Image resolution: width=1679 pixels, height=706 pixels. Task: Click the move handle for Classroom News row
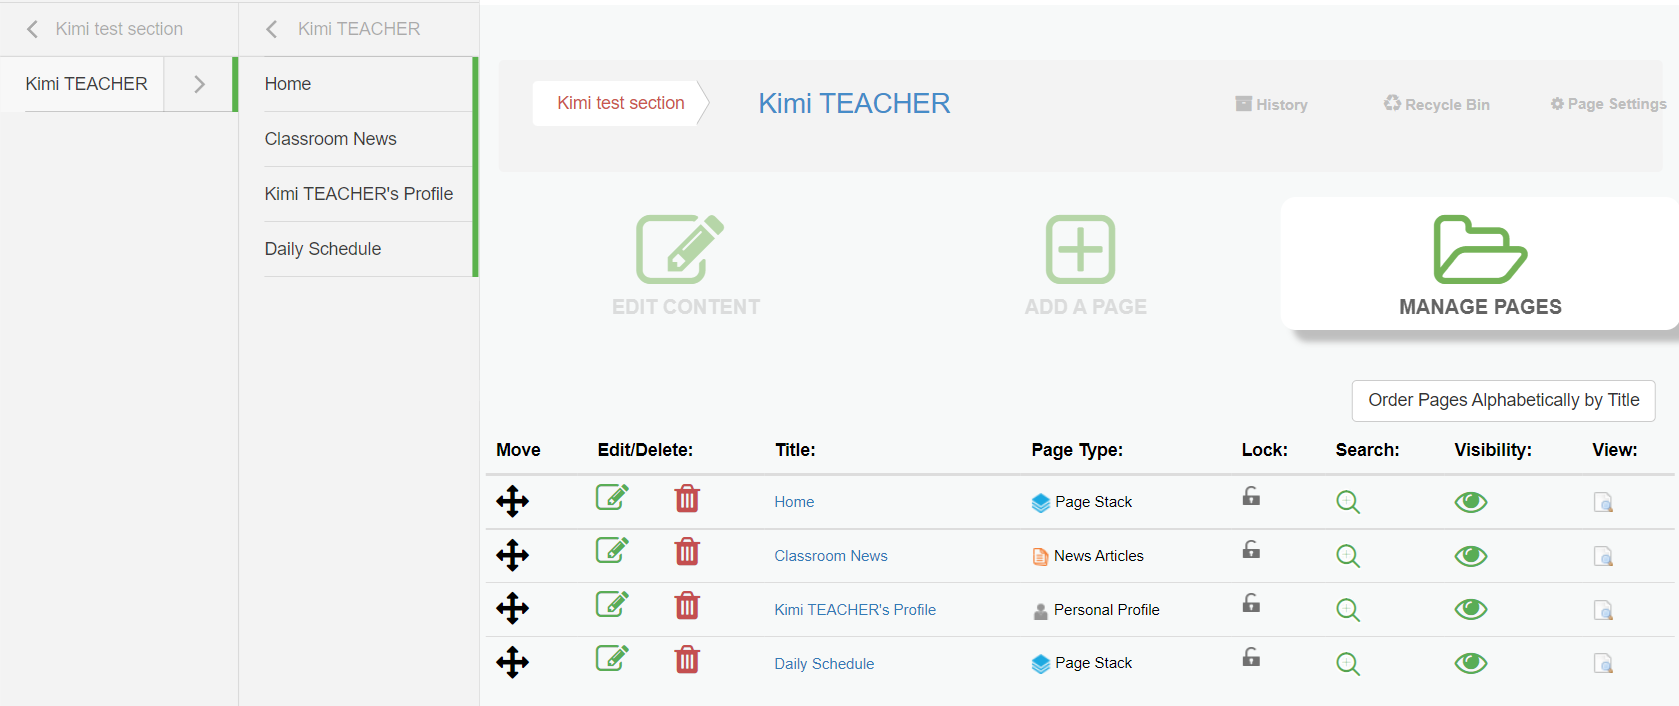coord(512,555)
